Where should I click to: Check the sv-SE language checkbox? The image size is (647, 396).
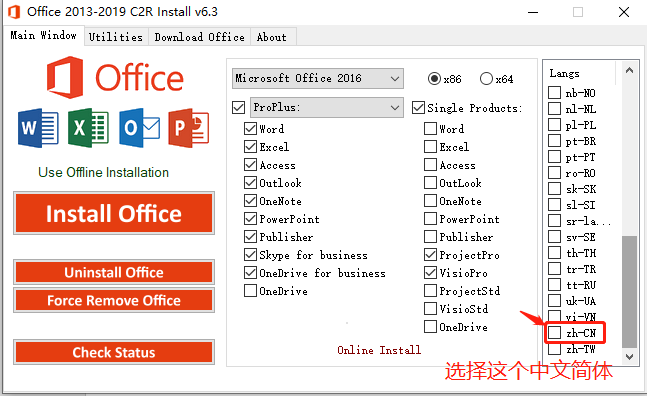point(555,237)
